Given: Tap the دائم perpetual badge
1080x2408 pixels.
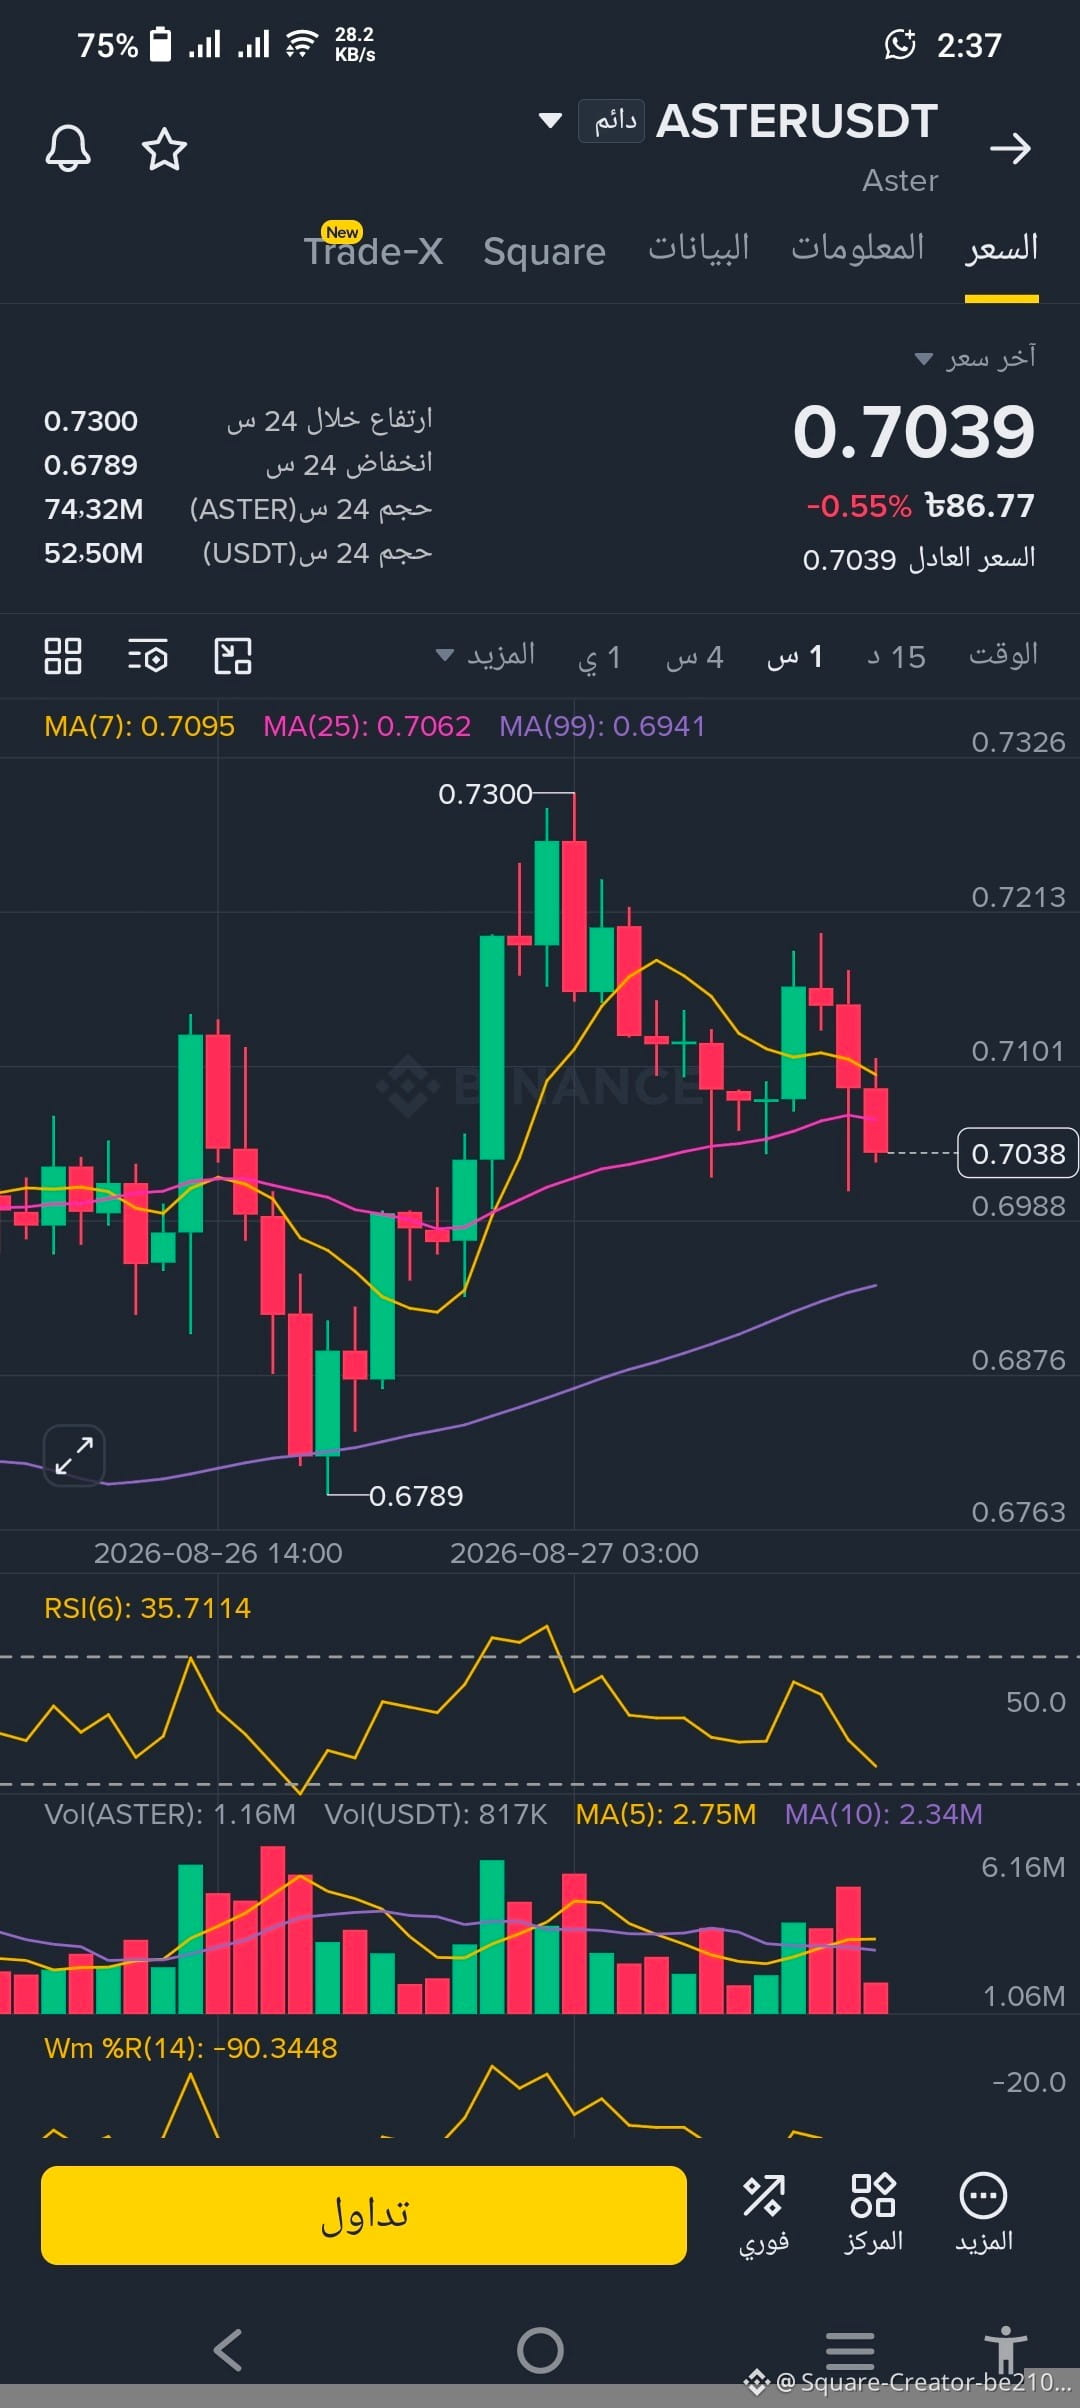Looking at the screenshot, I should [612, 121].
